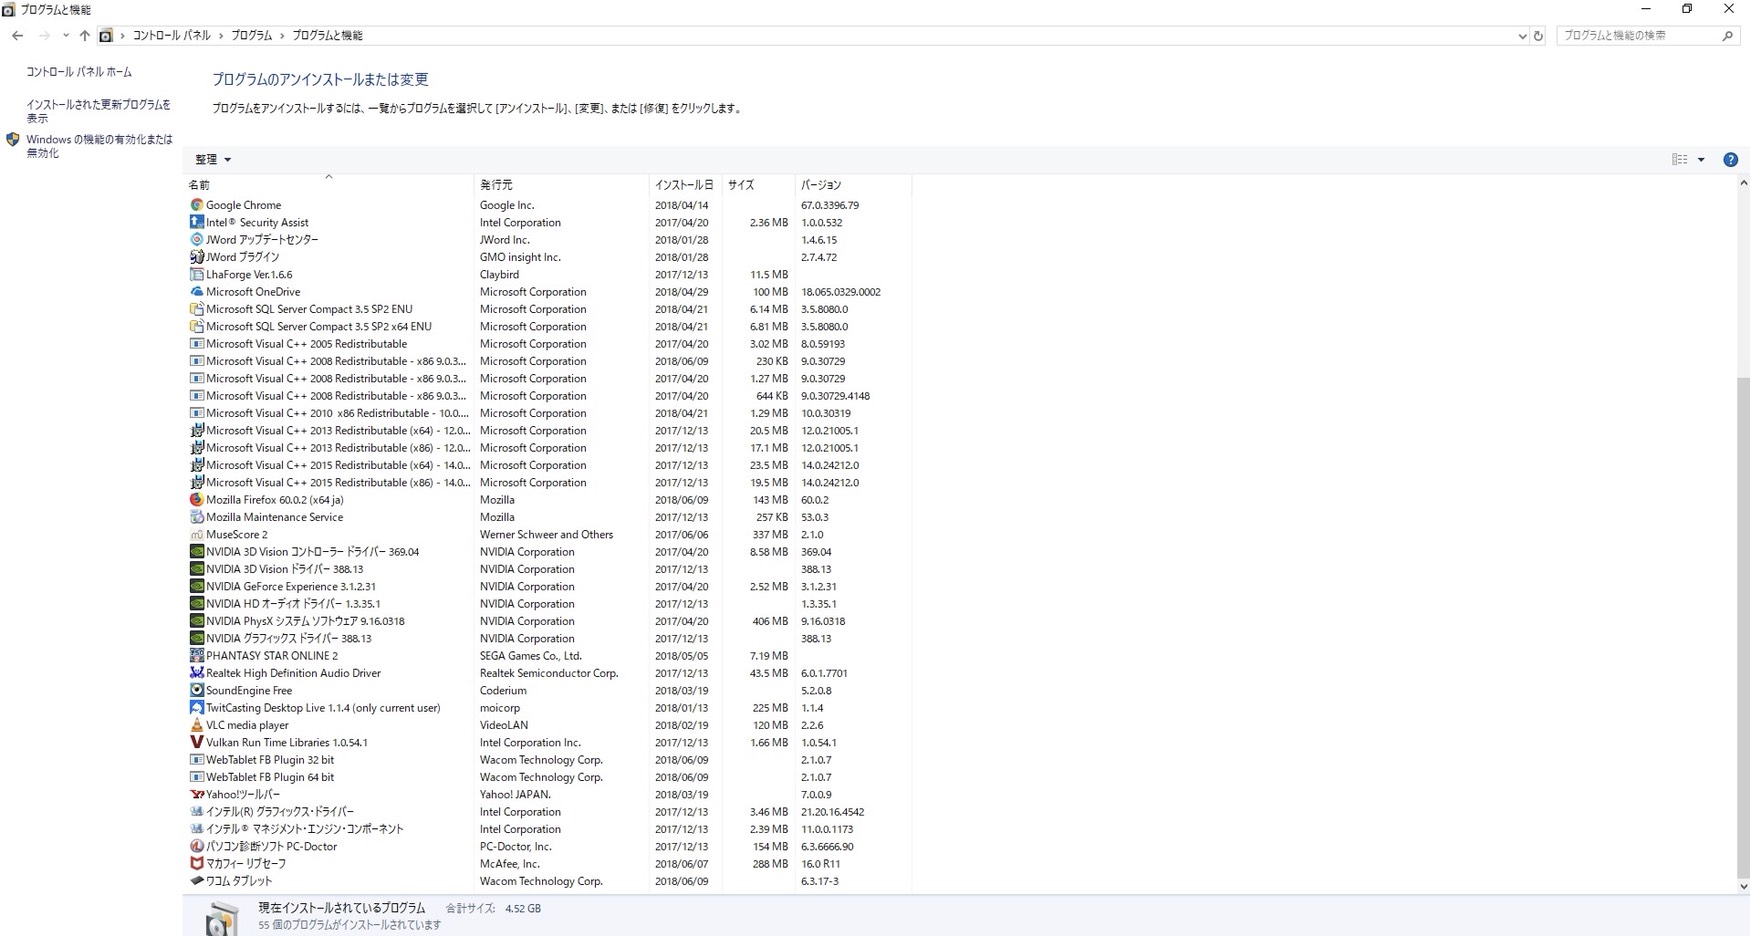
Task: Click the refresh icon beside the address bar
Action: 1538,36
